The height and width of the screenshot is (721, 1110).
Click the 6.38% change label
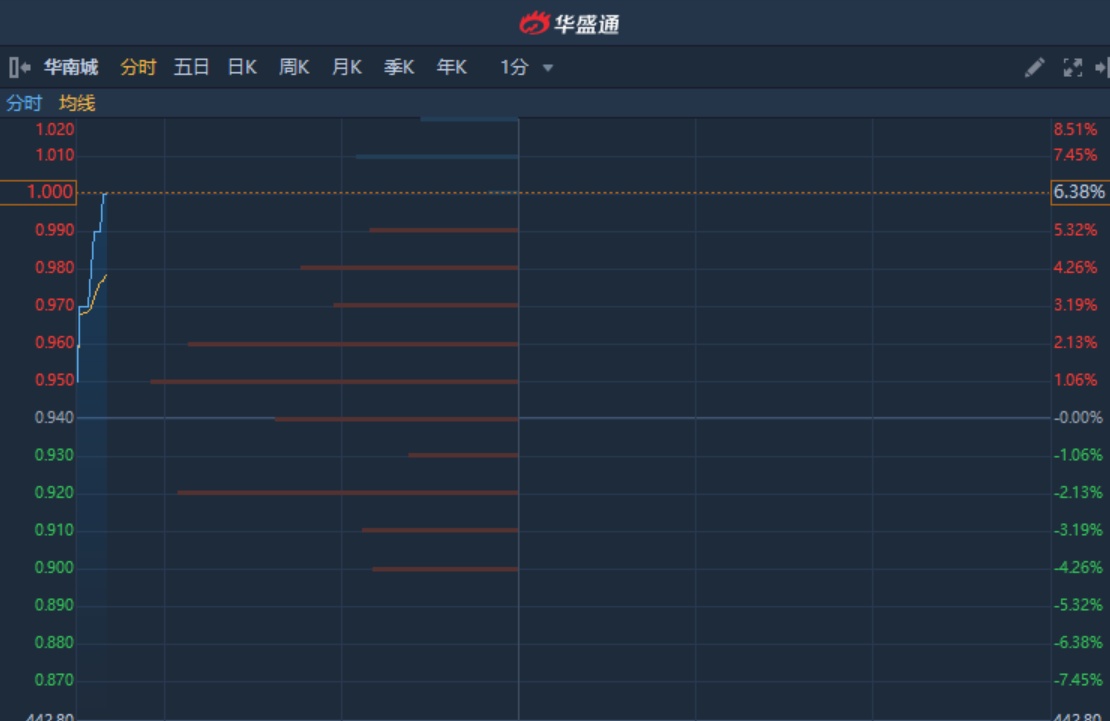[x=1080, y=192]
